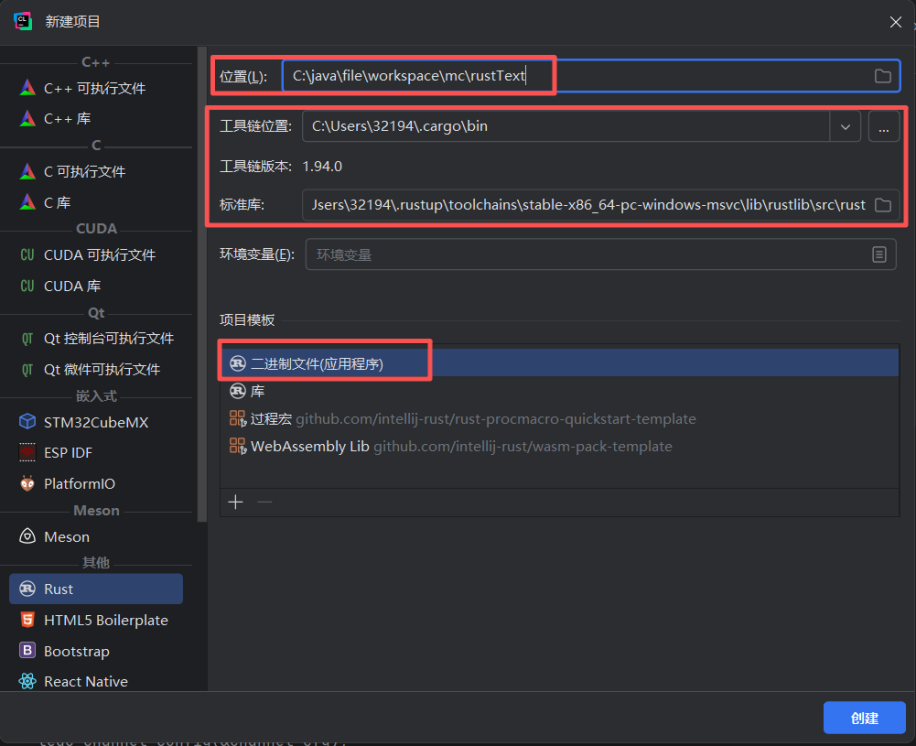The image size is (916, 746).
Task: Click the Rust gear logo in sidebar
Action: click(27, 588)
